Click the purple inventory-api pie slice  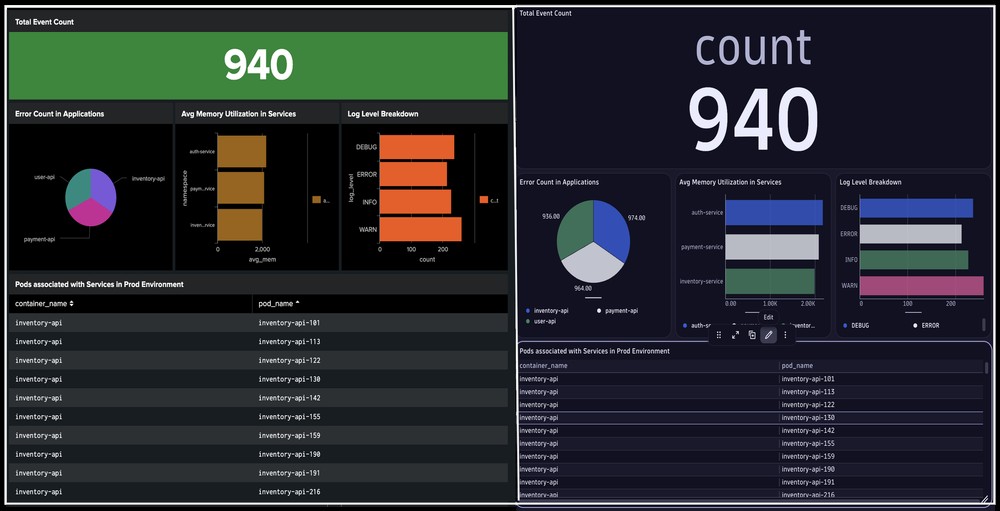[x=103, y=186]
